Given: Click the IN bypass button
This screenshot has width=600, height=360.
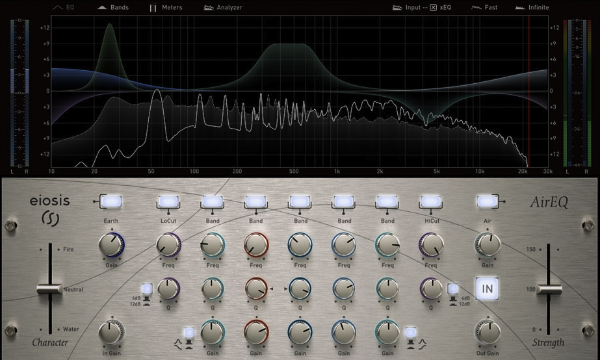Looking at the screenshot, I should (x=487, y=288).
